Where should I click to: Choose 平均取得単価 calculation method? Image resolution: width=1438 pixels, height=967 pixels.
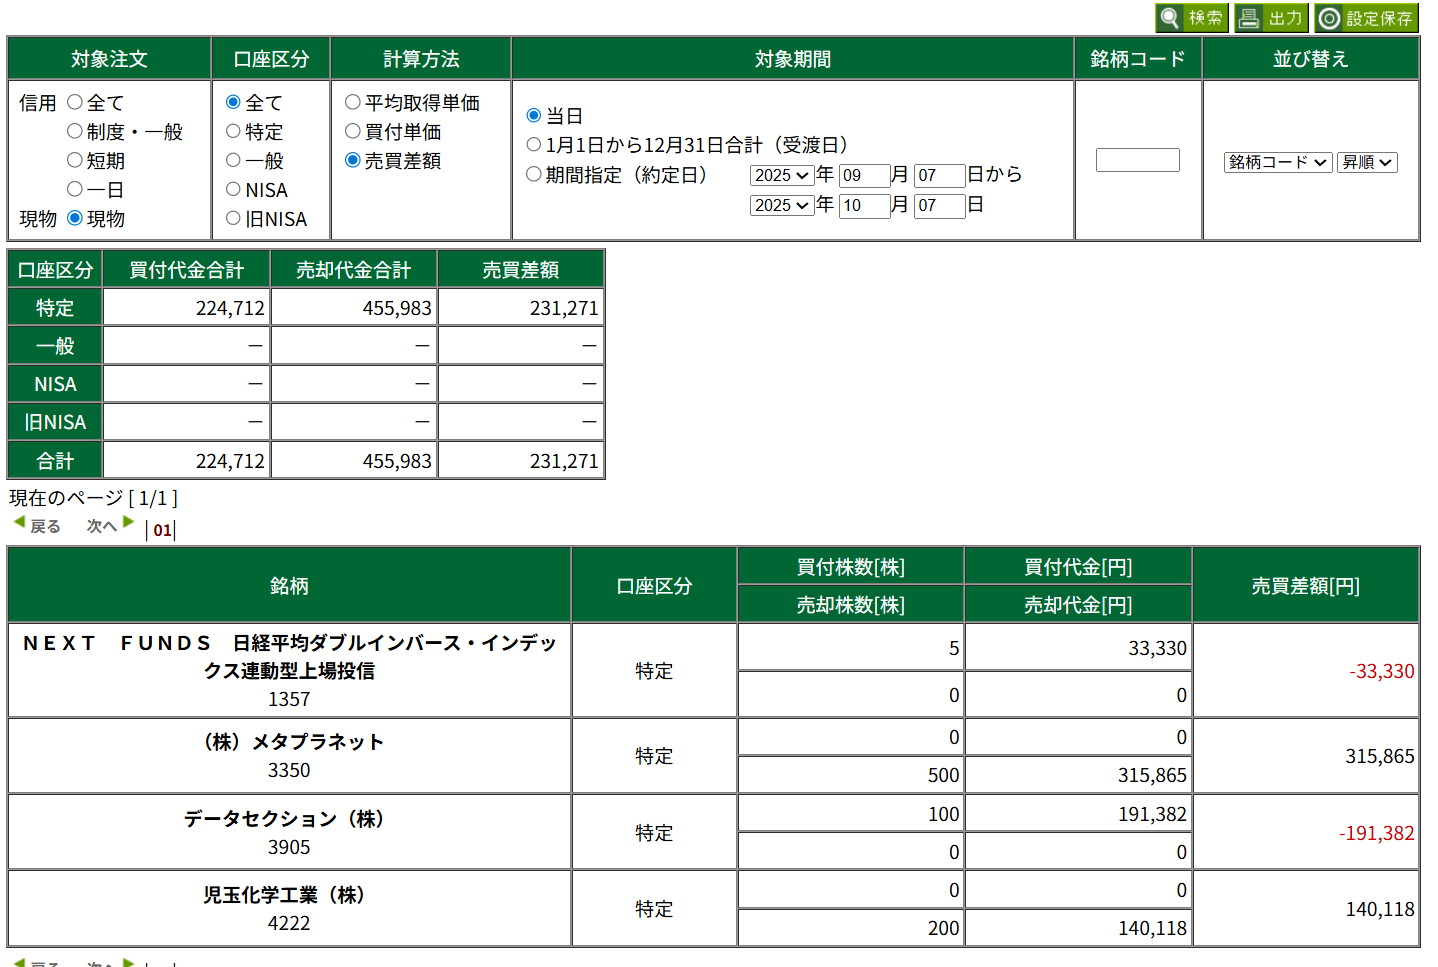pyautogui.click(x=353, y=102)
